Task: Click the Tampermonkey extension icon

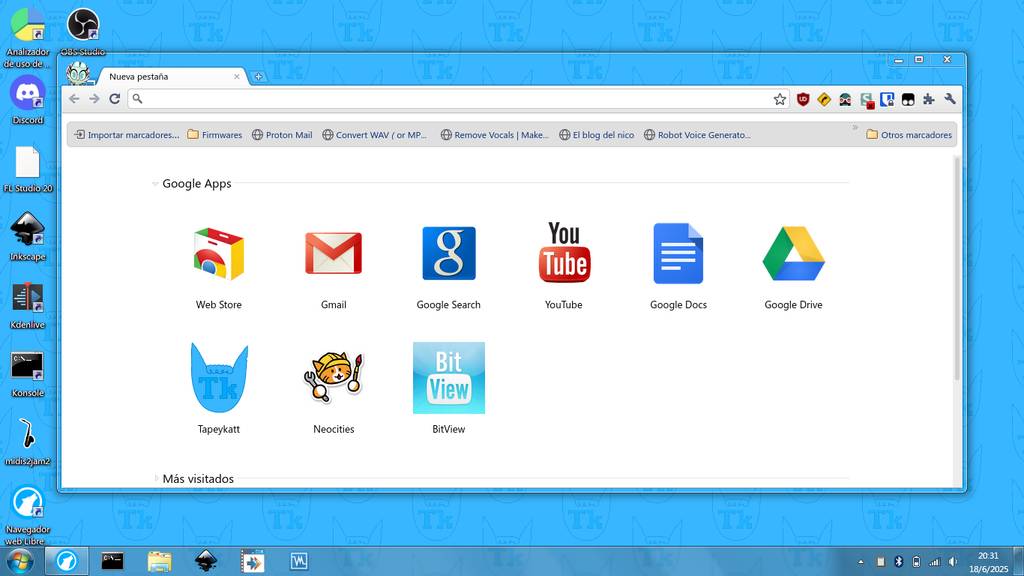Action: tap(908, 99)
